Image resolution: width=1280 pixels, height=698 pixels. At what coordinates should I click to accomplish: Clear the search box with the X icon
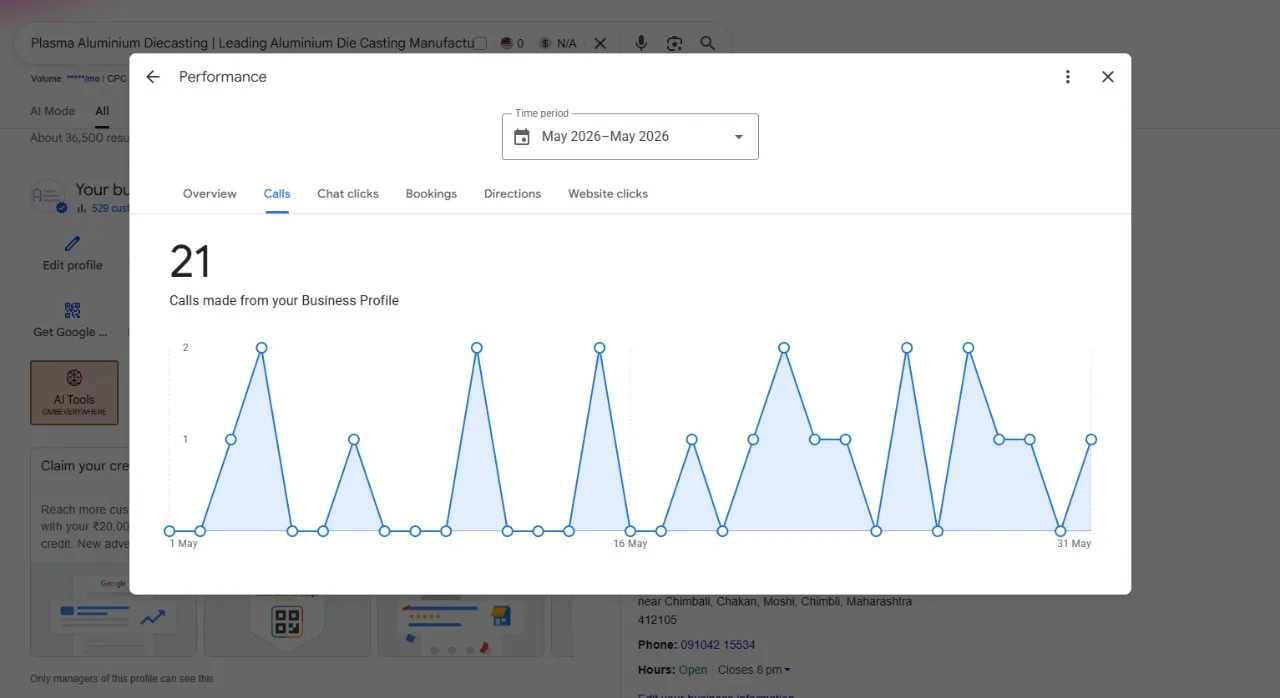click(600, 43)
